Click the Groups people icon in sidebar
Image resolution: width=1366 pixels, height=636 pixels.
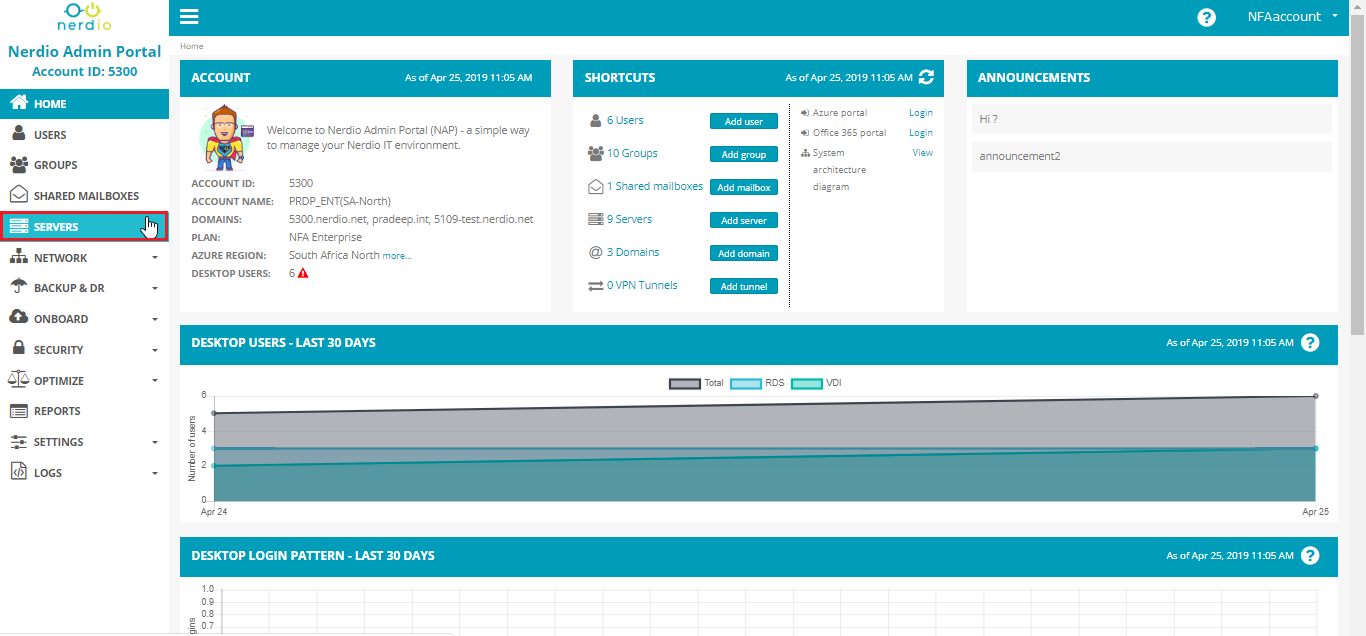(x=18, y=165)
